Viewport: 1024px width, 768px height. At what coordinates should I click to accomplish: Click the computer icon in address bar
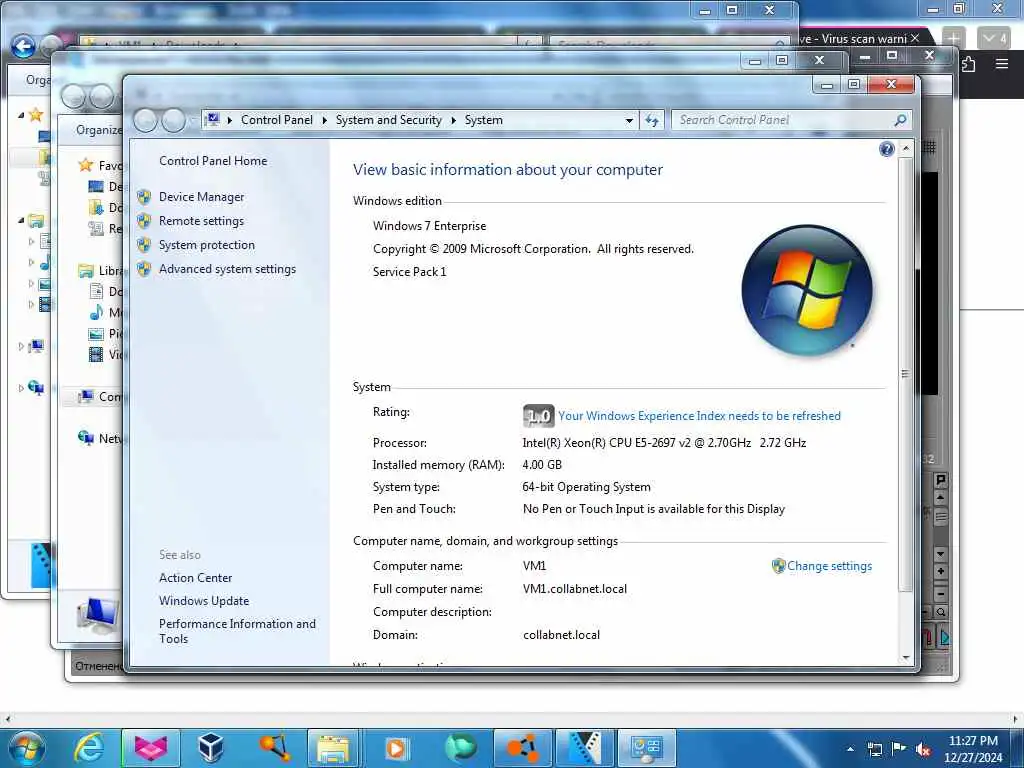coord(212,120)
